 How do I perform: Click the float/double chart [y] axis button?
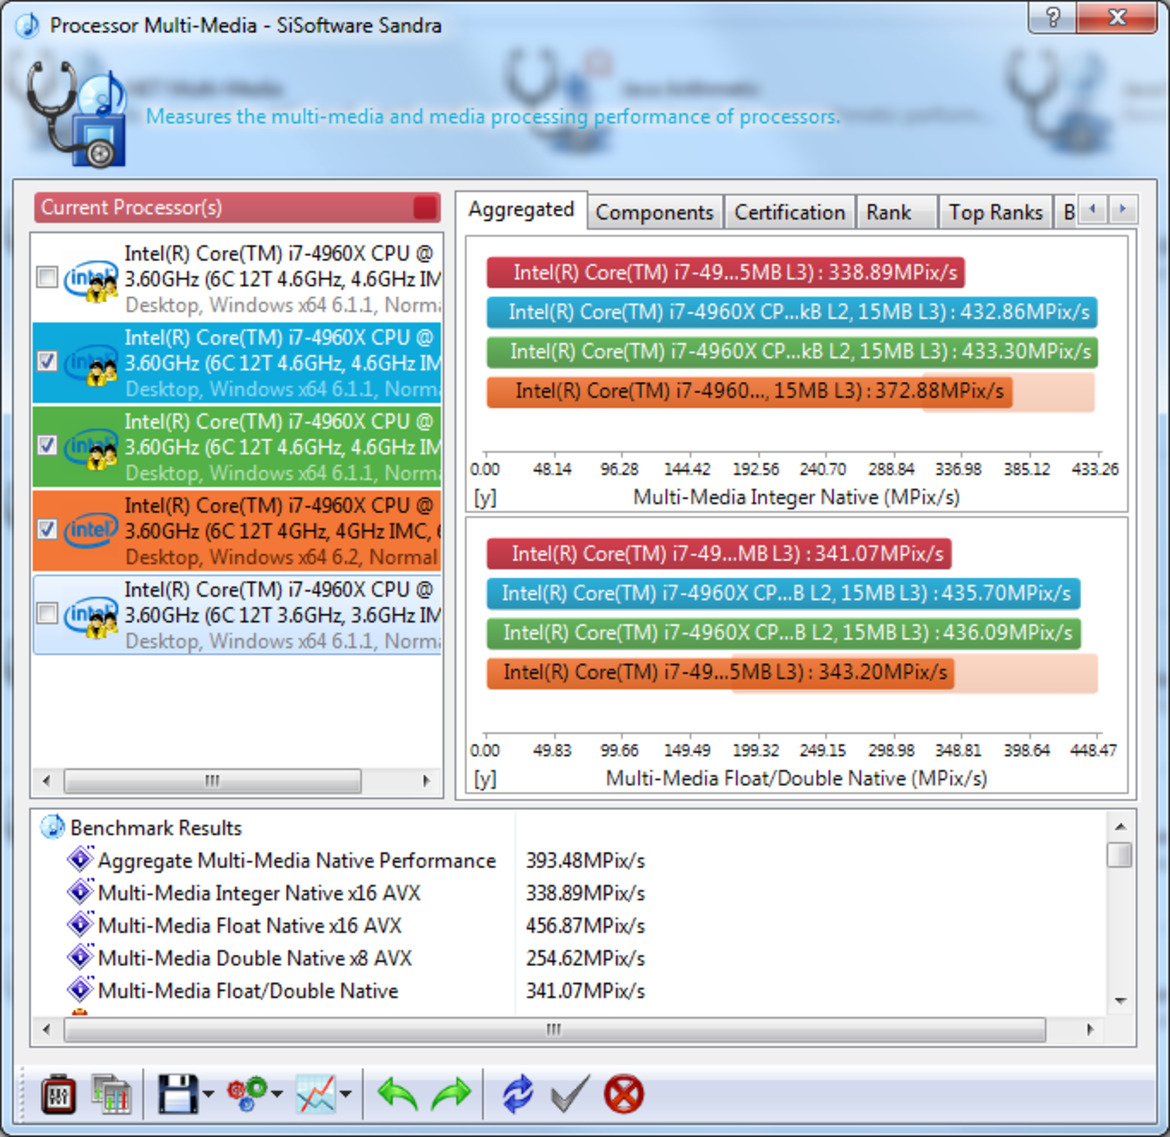(x=485, y=779)
